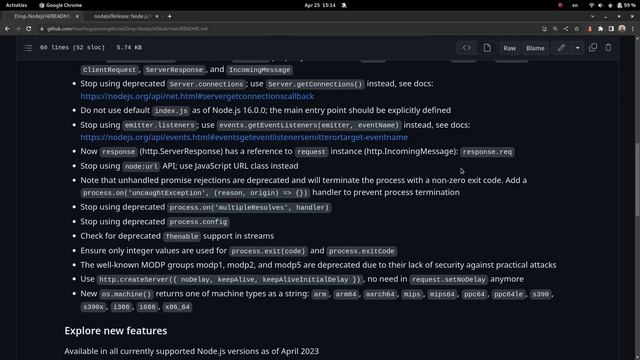Focus the github.com address bar
Image resolution: width=640 pixels, height=360 pixels.
click(286, 29)
